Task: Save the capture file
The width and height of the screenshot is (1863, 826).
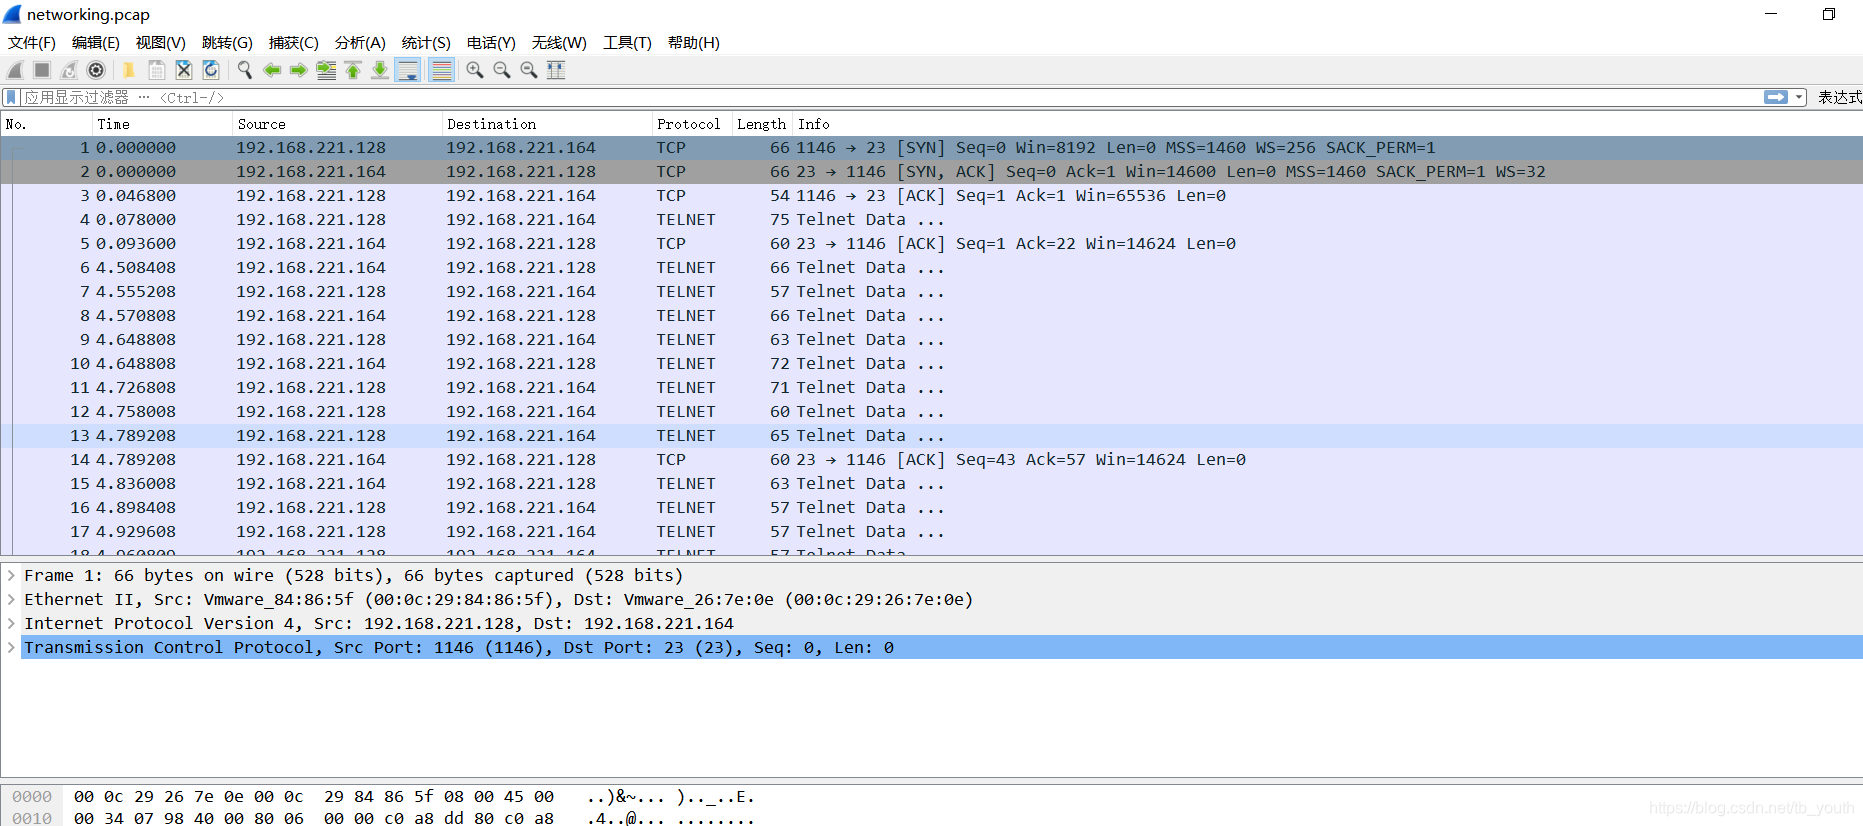Action: point(156,70)
